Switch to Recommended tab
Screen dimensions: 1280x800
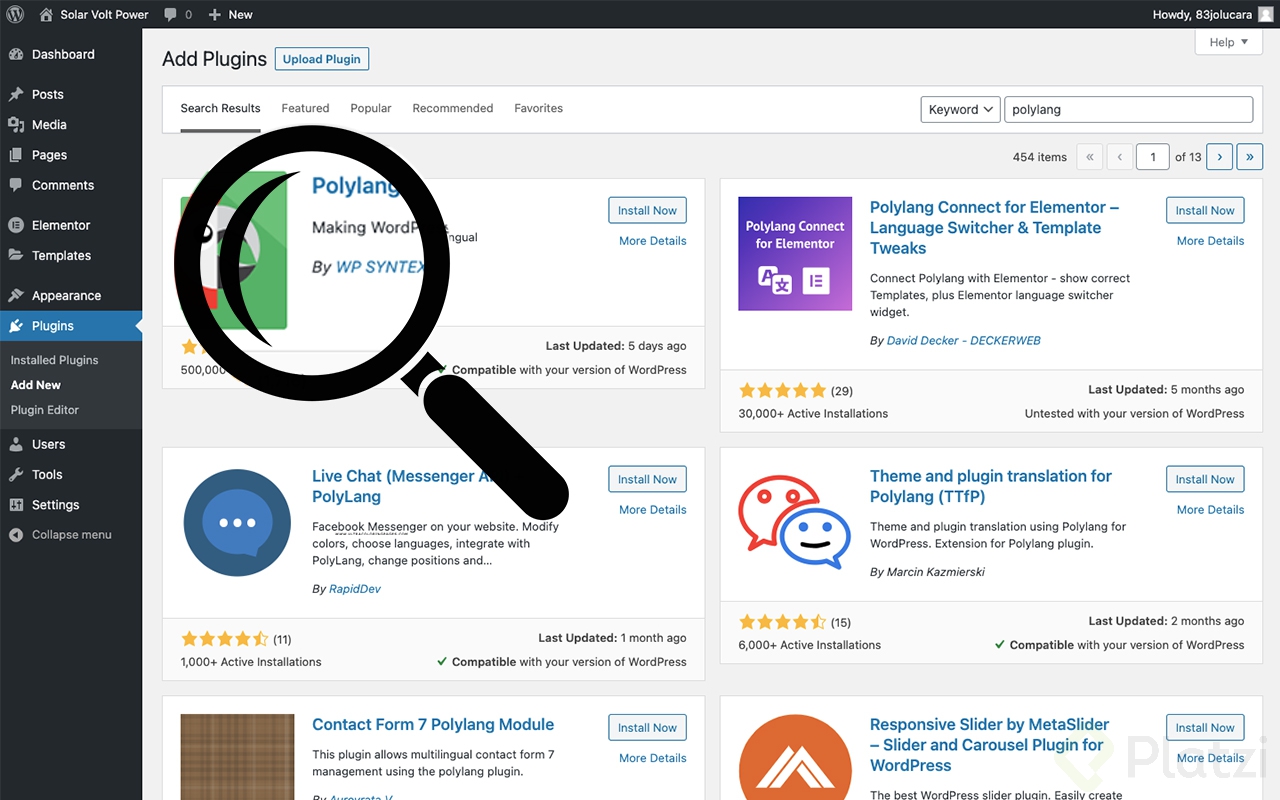453,108
